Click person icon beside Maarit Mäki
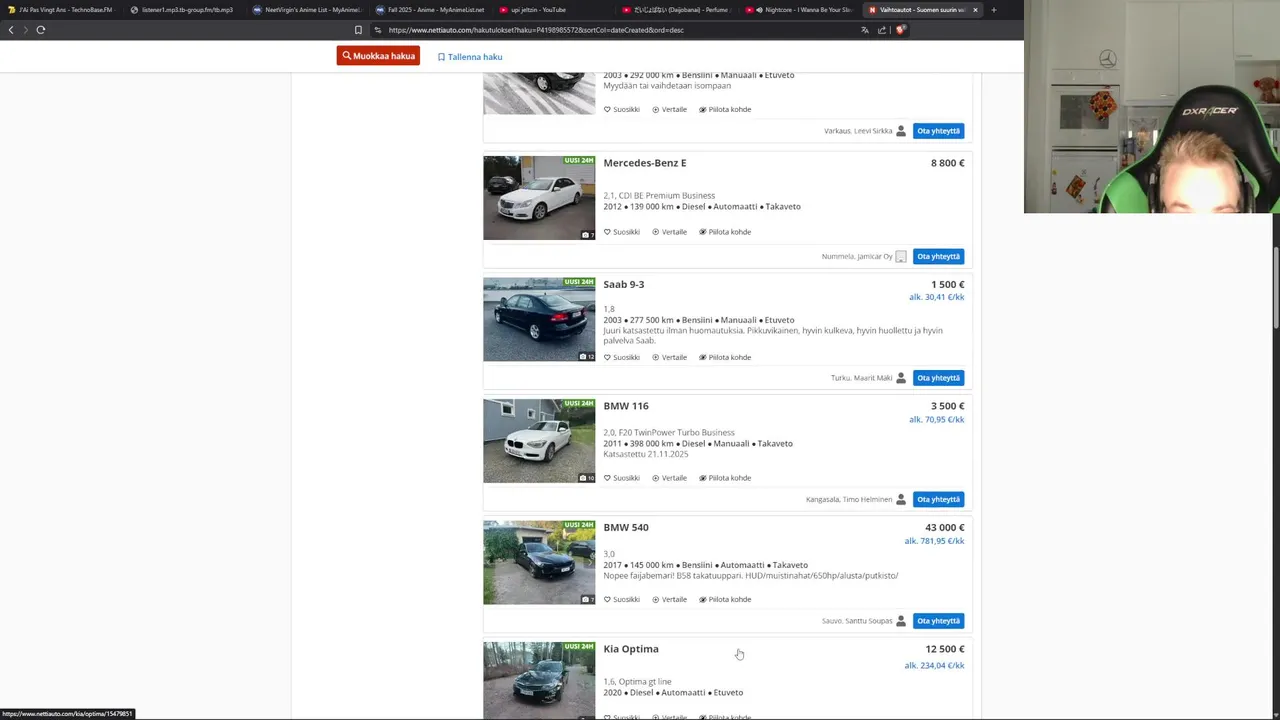The image size is (1280, 720). pyautogui.click(x=901, y=378)
